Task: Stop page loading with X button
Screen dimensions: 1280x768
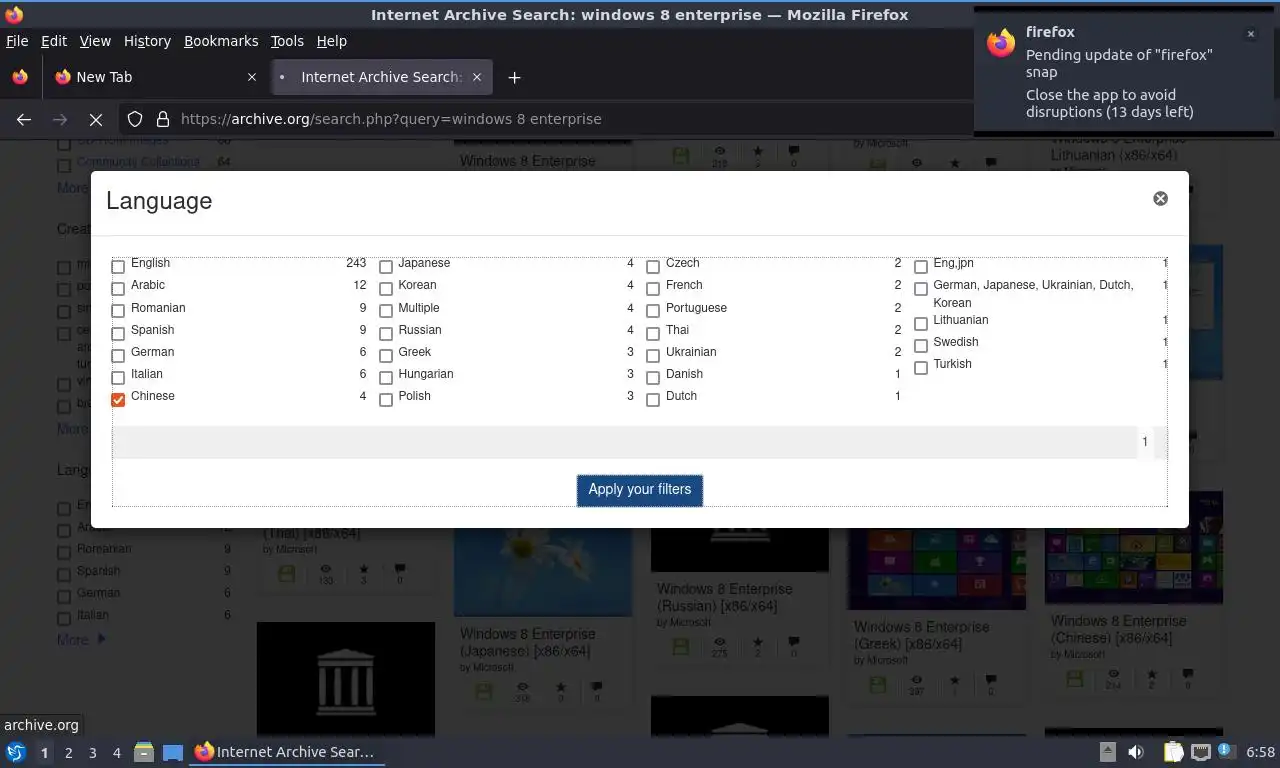Action: coord(96,119)
